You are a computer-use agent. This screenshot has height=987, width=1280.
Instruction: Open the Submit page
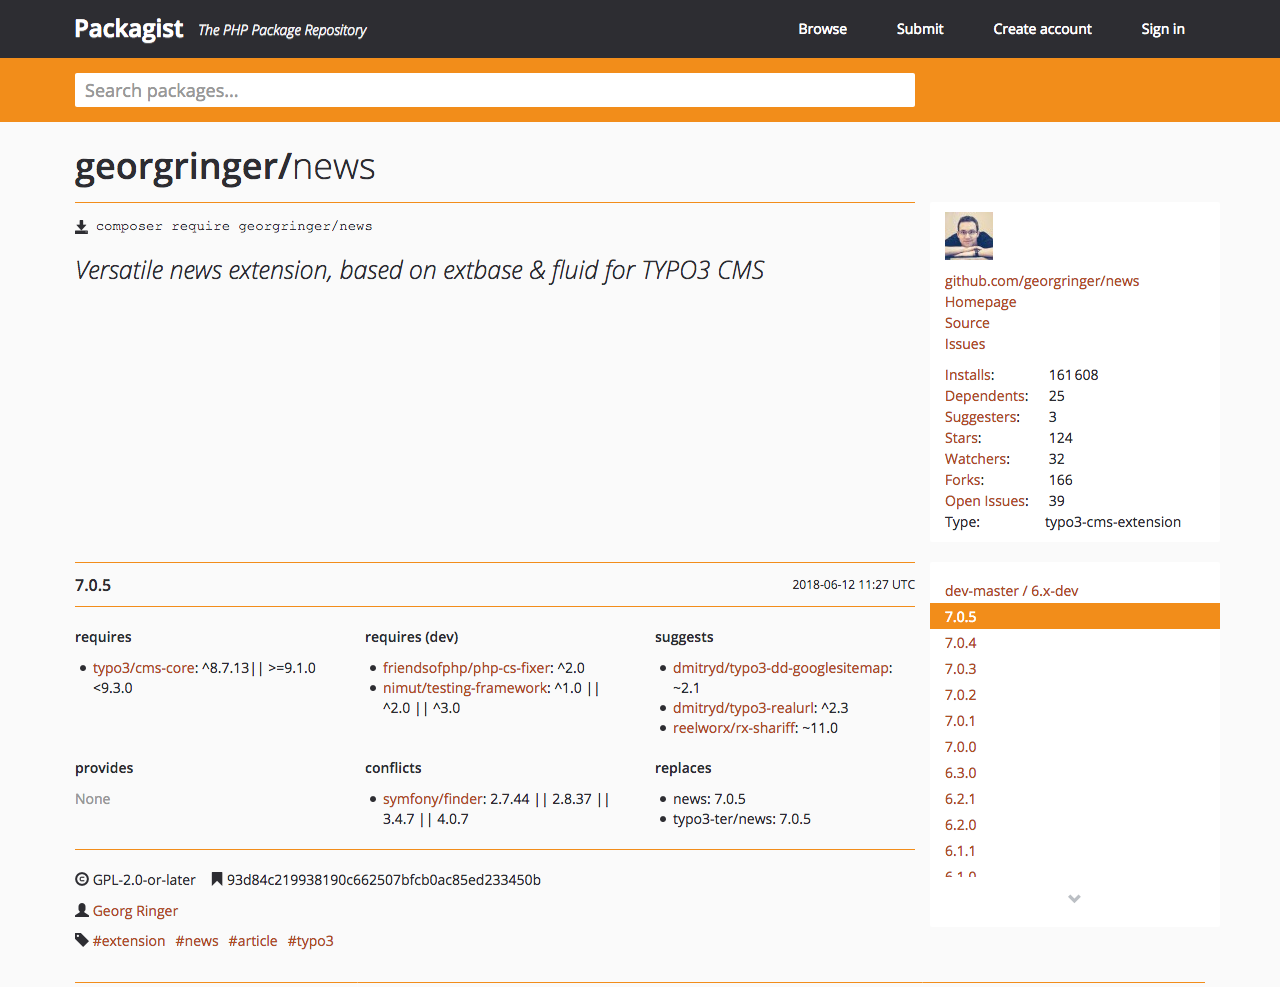(x=920, y=29)
